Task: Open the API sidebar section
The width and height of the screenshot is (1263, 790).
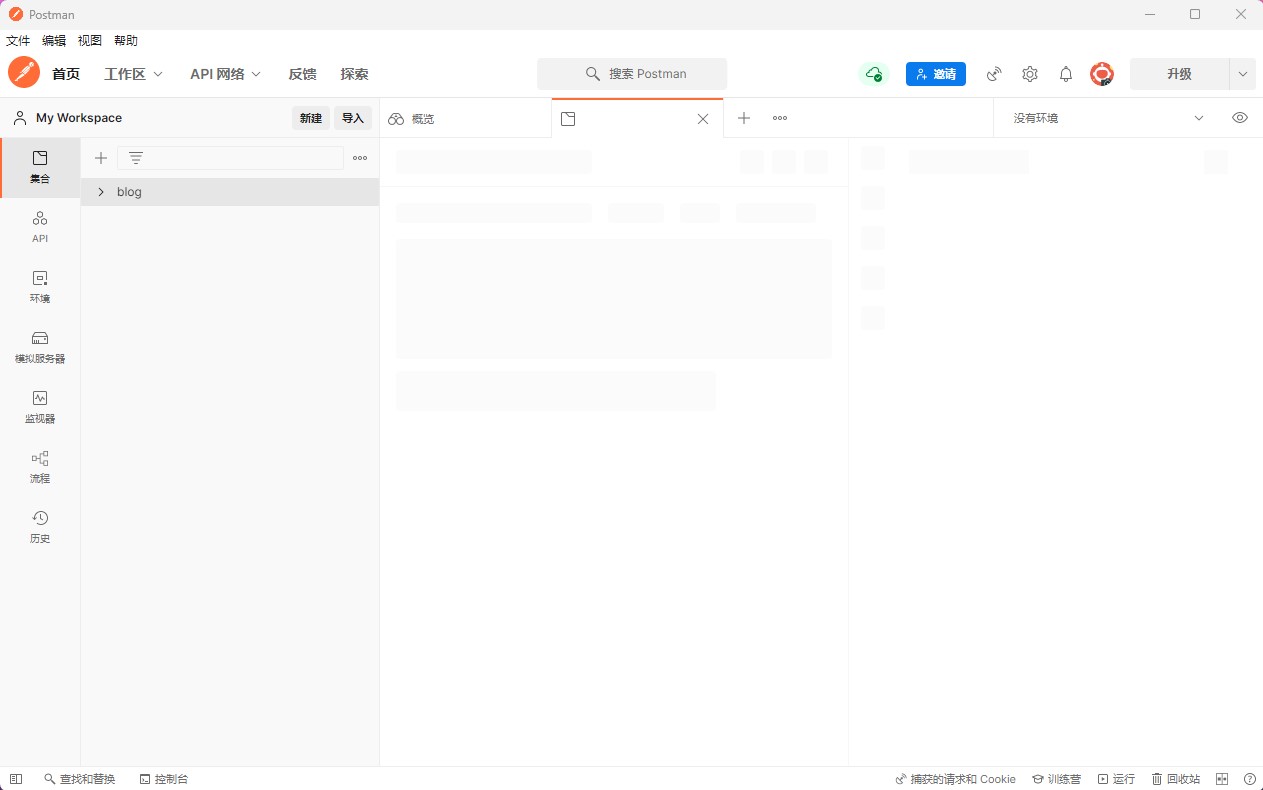Action: point(40,227)
